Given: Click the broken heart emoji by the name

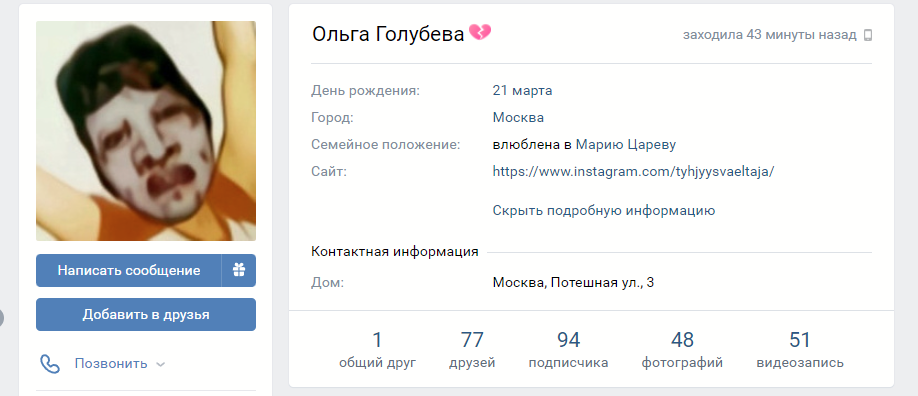Looking at the screenshot, I should (480, 33).
